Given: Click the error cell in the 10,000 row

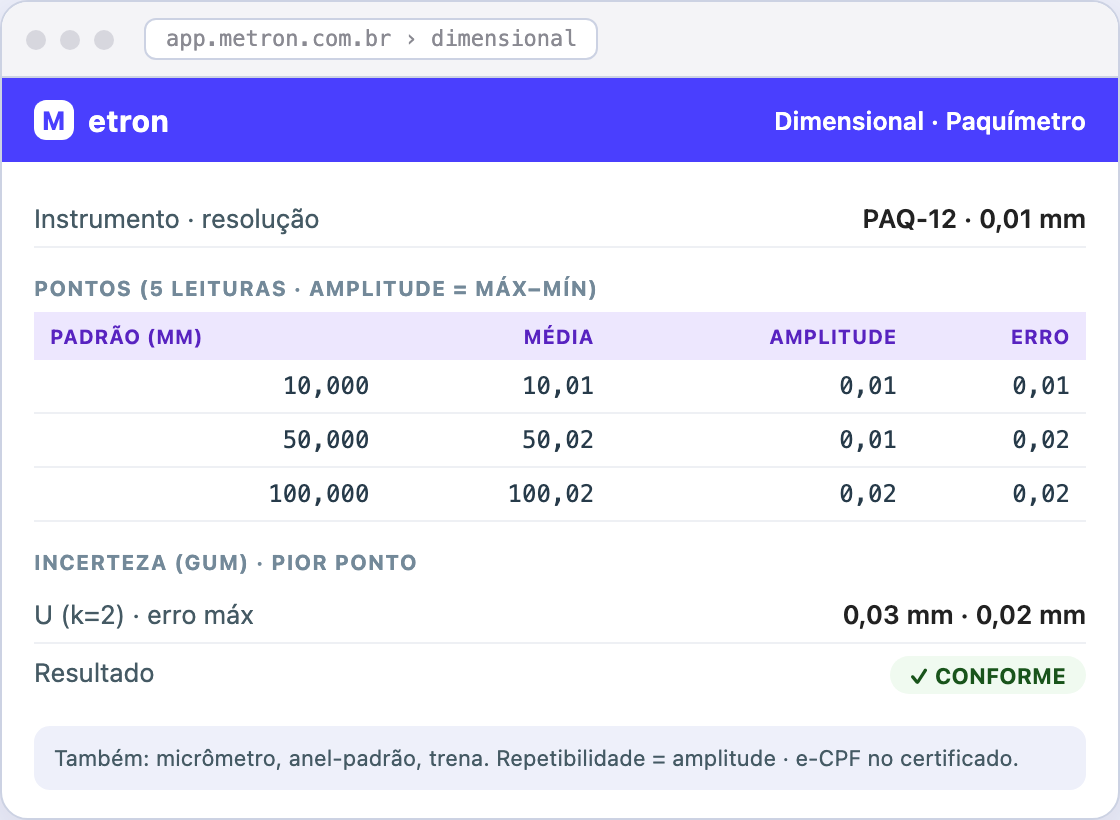Looking at the screenshot, I should pyautogui.click(x=1041, y=386).
